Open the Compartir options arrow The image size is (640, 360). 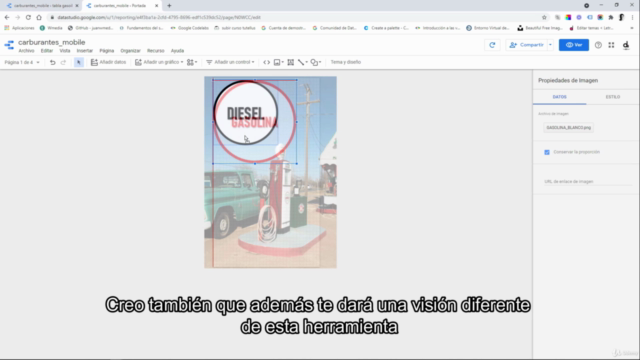click(550, 45)
